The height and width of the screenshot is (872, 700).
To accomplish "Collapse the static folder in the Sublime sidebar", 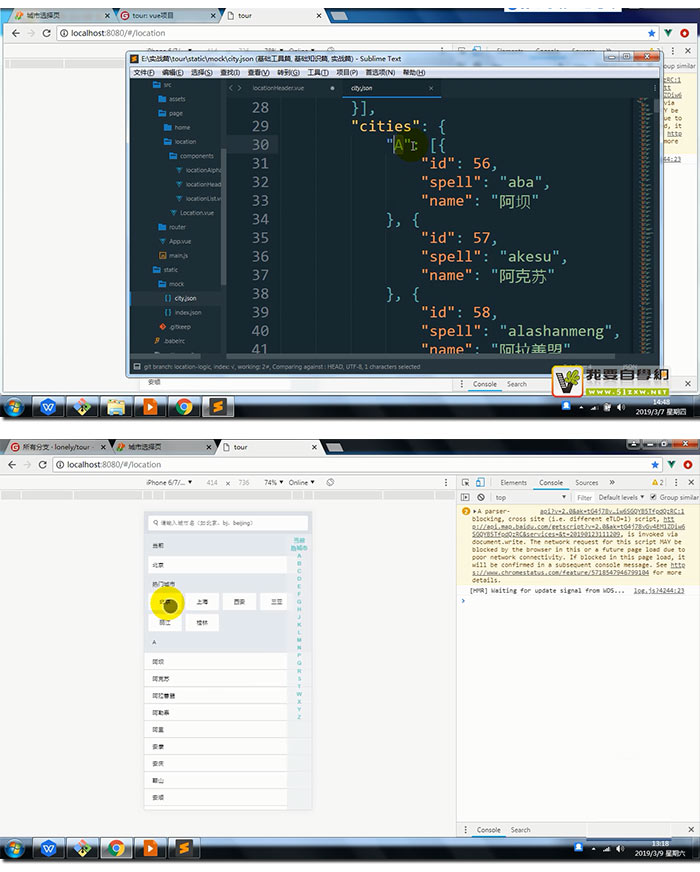I will [x=165, y=270].
